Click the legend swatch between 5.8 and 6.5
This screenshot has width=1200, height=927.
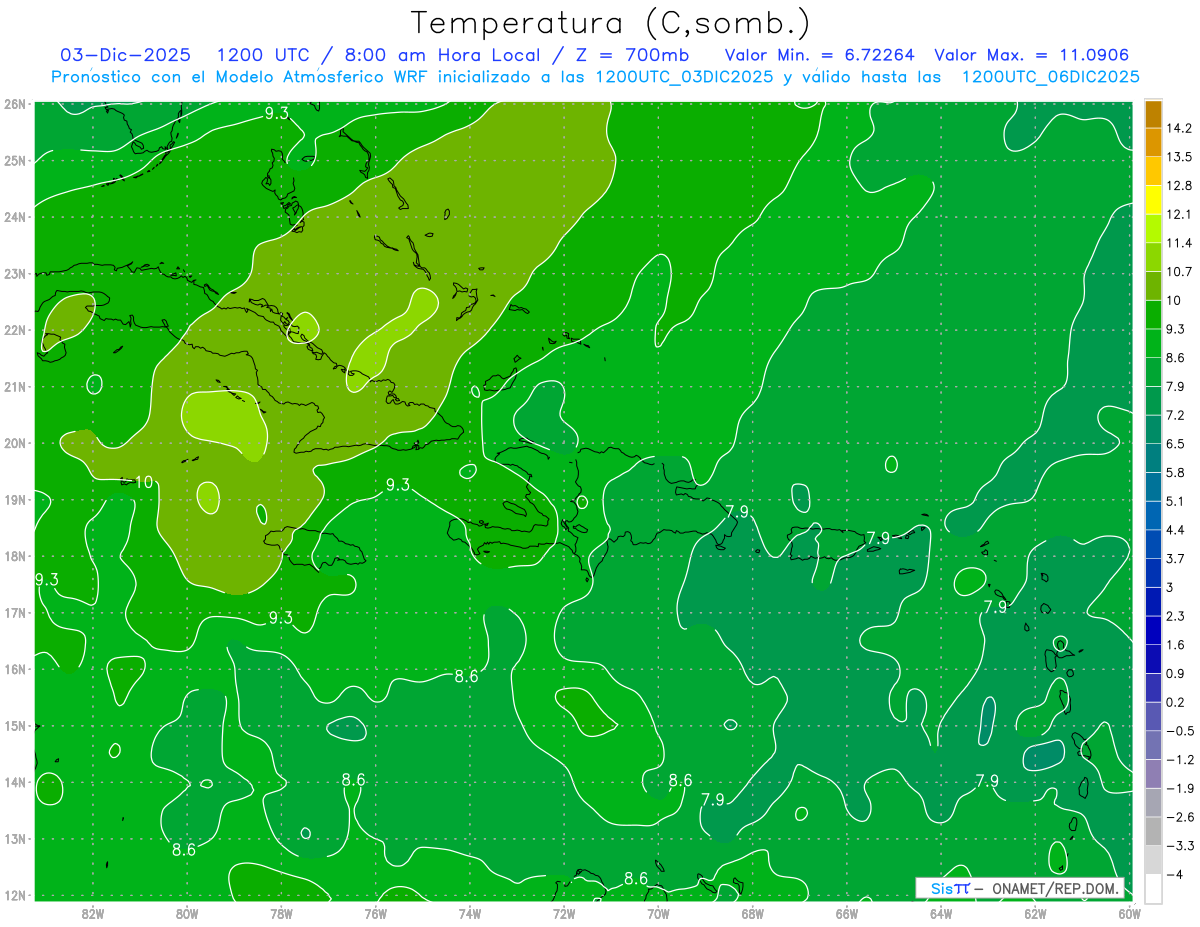1153,457
